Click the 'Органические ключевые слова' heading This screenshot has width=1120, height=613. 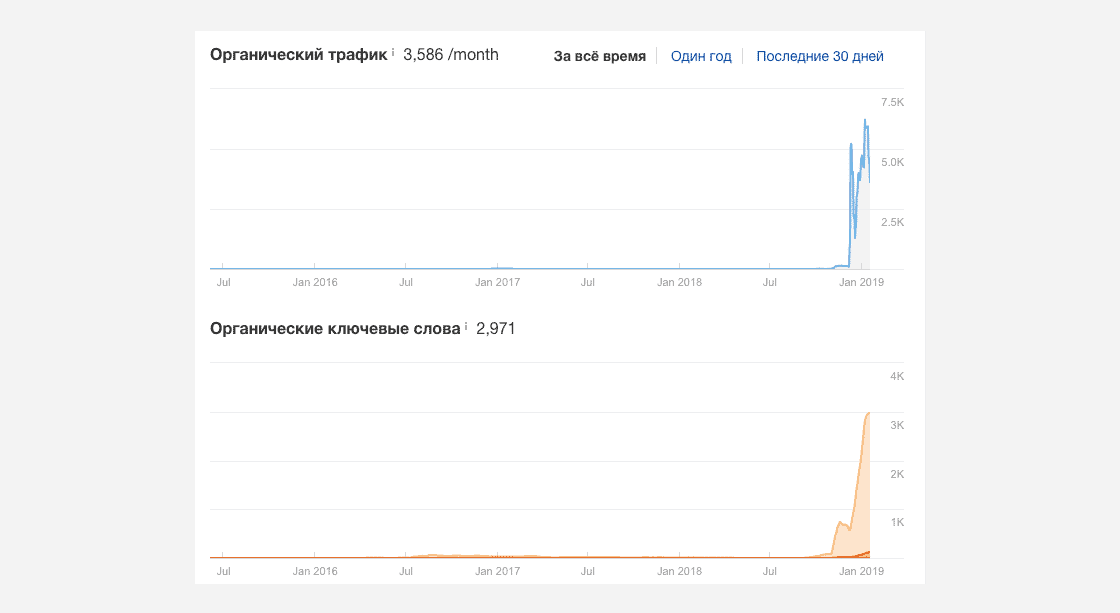pyautogui.click(x=335, y=329)
